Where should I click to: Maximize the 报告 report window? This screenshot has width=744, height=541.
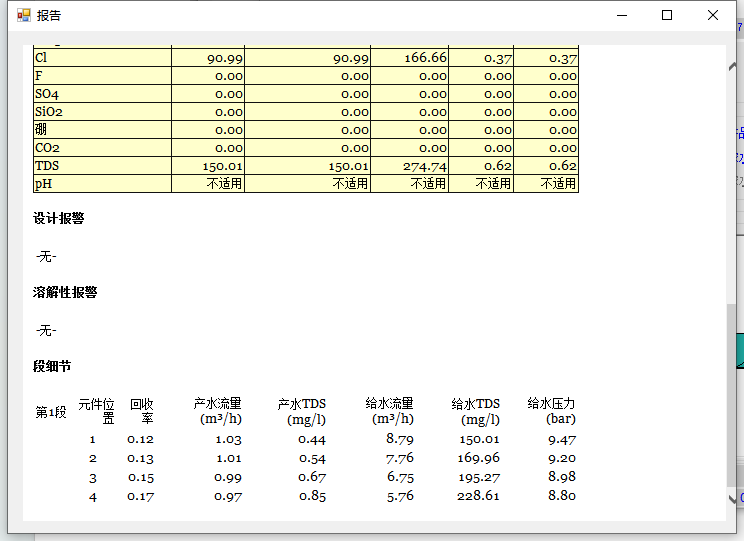coord(667,15)
